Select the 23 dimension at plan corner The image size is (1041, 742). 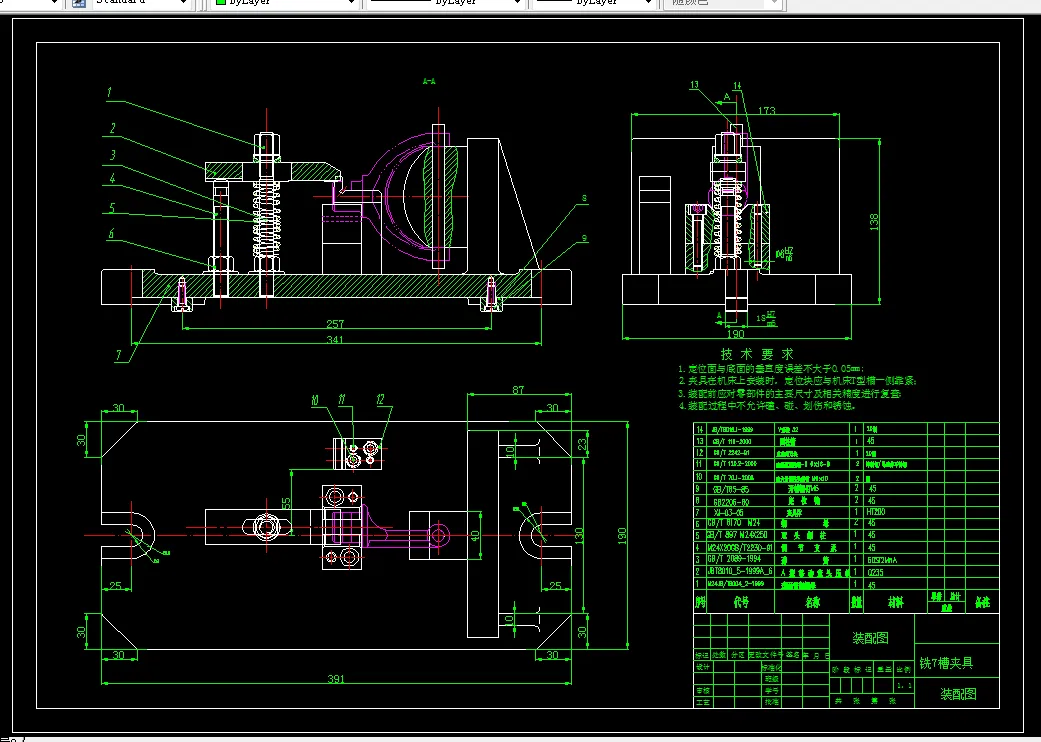pos(583,443)
